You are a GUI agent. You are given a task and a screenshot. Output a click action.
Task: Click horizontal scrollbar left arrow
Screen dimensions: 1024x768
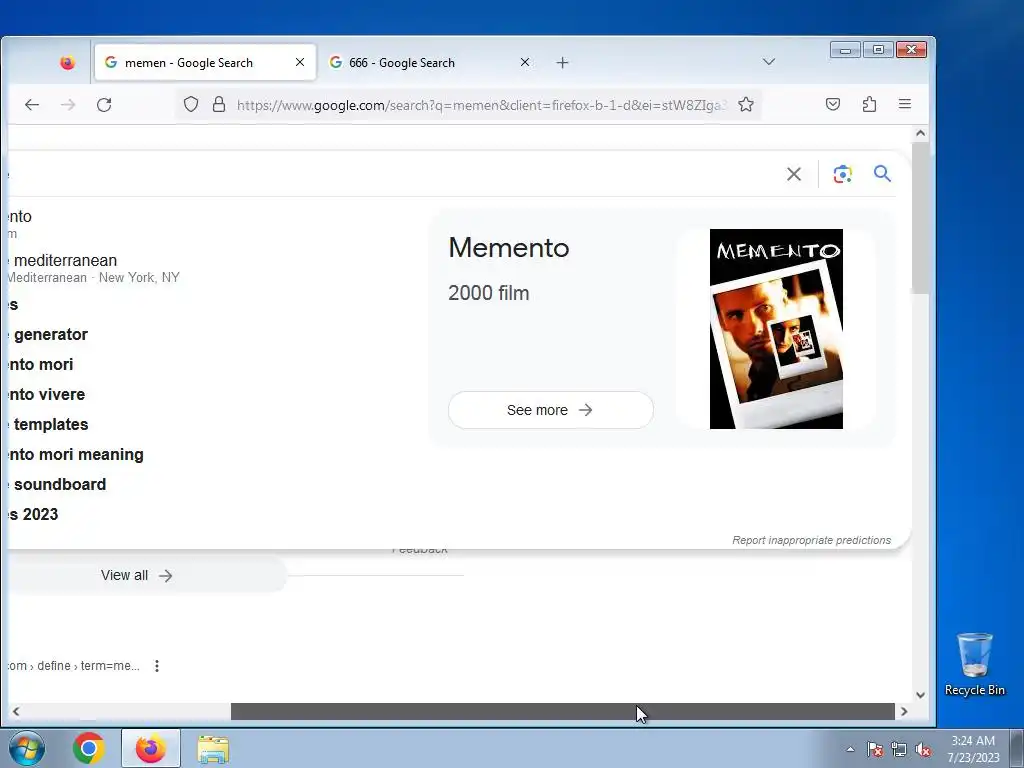click(16, 712)
